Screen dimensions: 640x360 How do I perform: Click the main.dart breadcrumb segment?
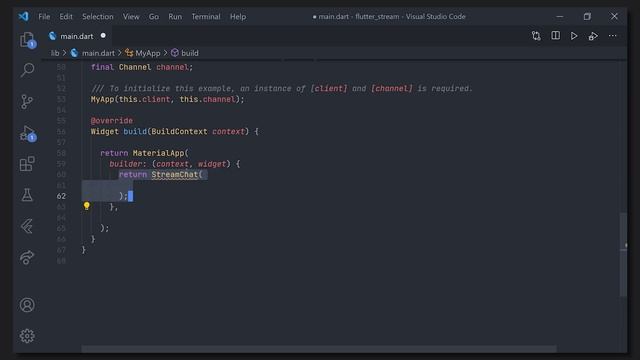98,53
